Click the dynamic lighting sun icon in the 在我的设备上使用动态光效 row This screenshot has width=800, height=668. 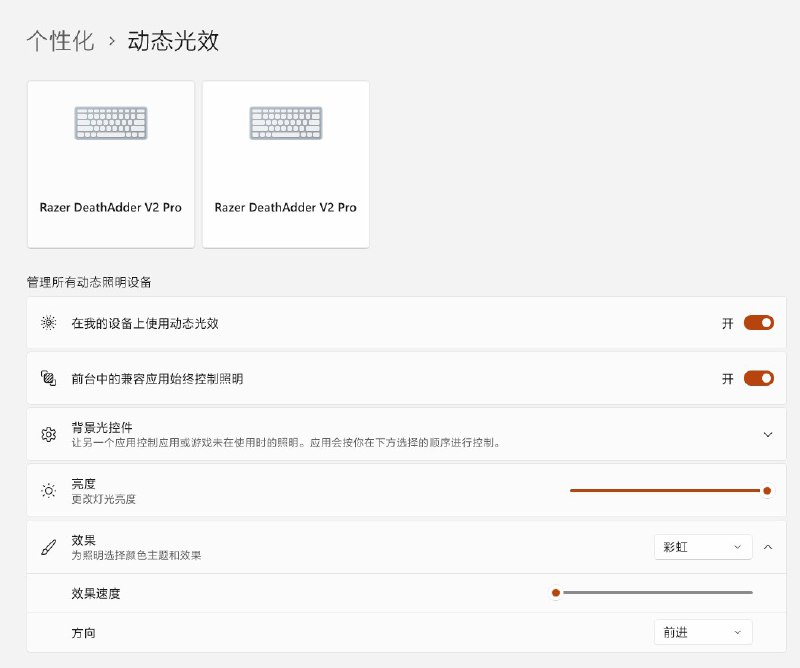48,323
